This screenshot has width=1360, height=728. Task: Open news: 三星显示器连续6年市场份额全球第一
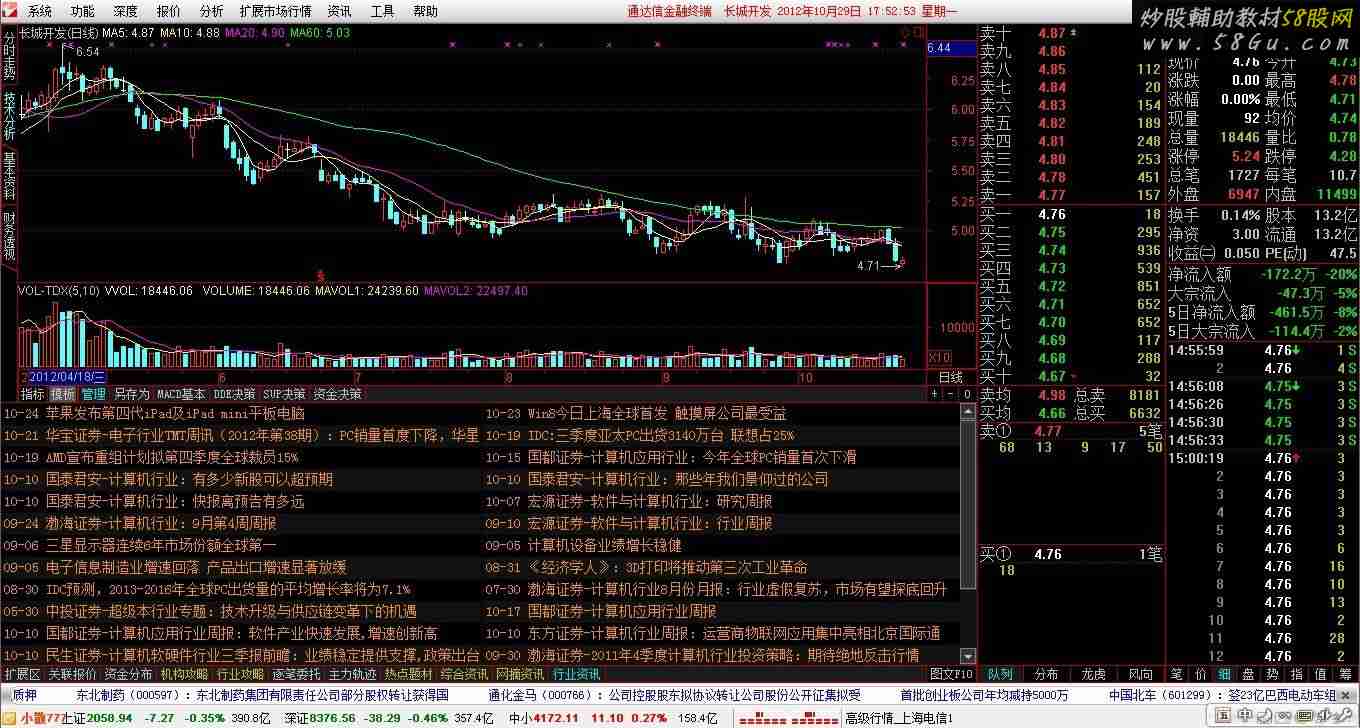point(161,545)
